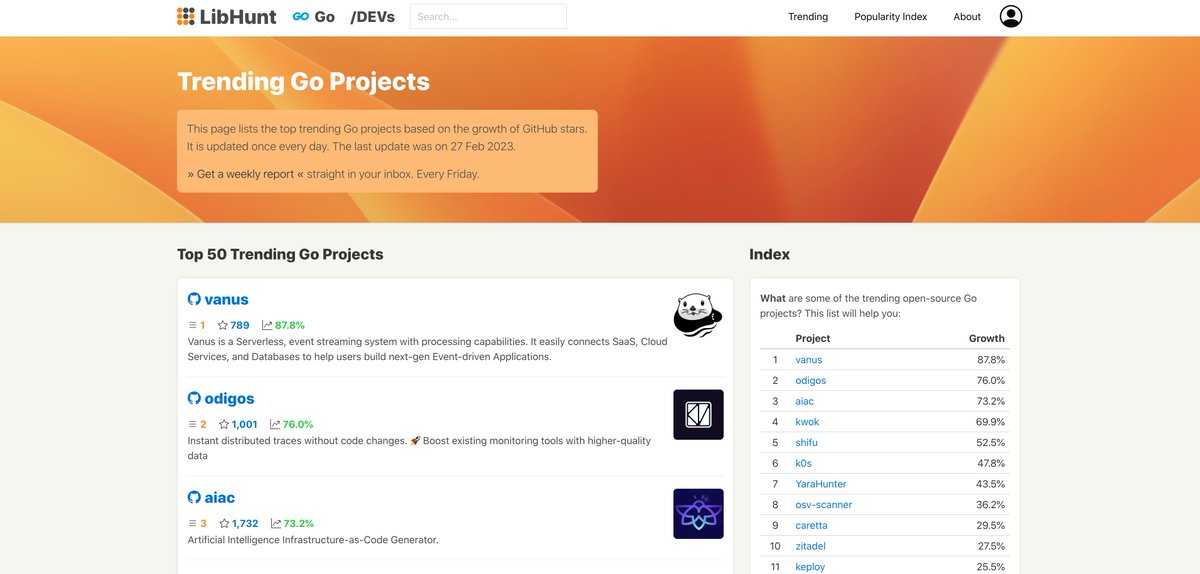The height and width of the screenshot is (574, 1200).
Task: Click the 'Top 50 Trending Go Projects' heading
Action: click(x=280, y=254)
